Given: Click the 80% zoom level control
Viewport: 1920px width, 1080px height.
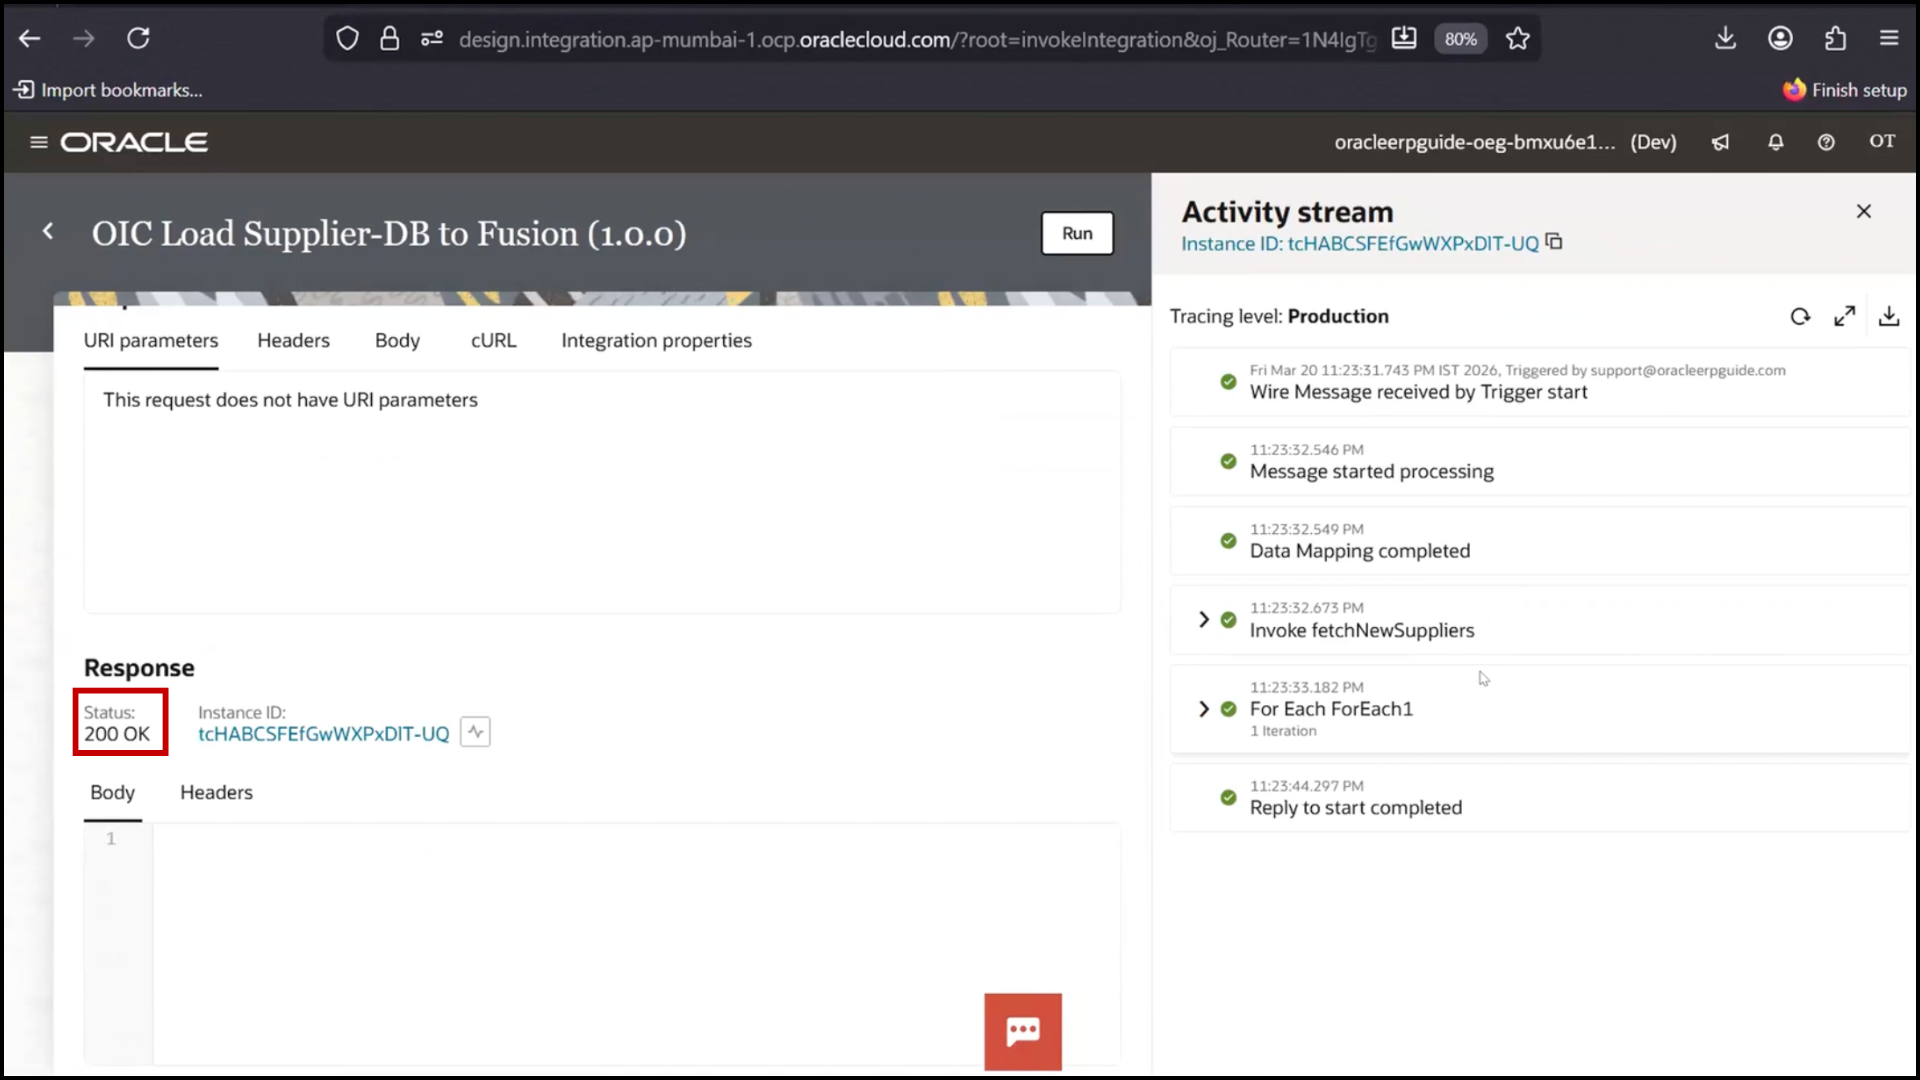Looking at the screenshot, I should click(x=1460, y=38).
